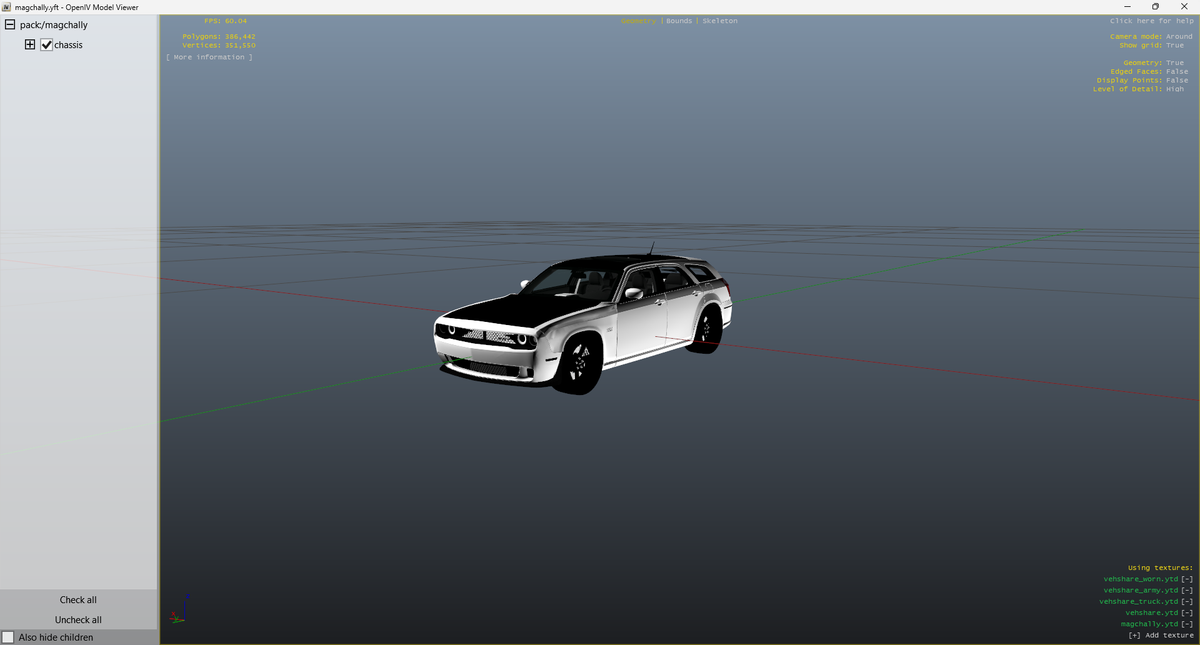Remove vehshare_truck.ytd via its [-] icon
1200x645 pixels.
click(1187, 601)
